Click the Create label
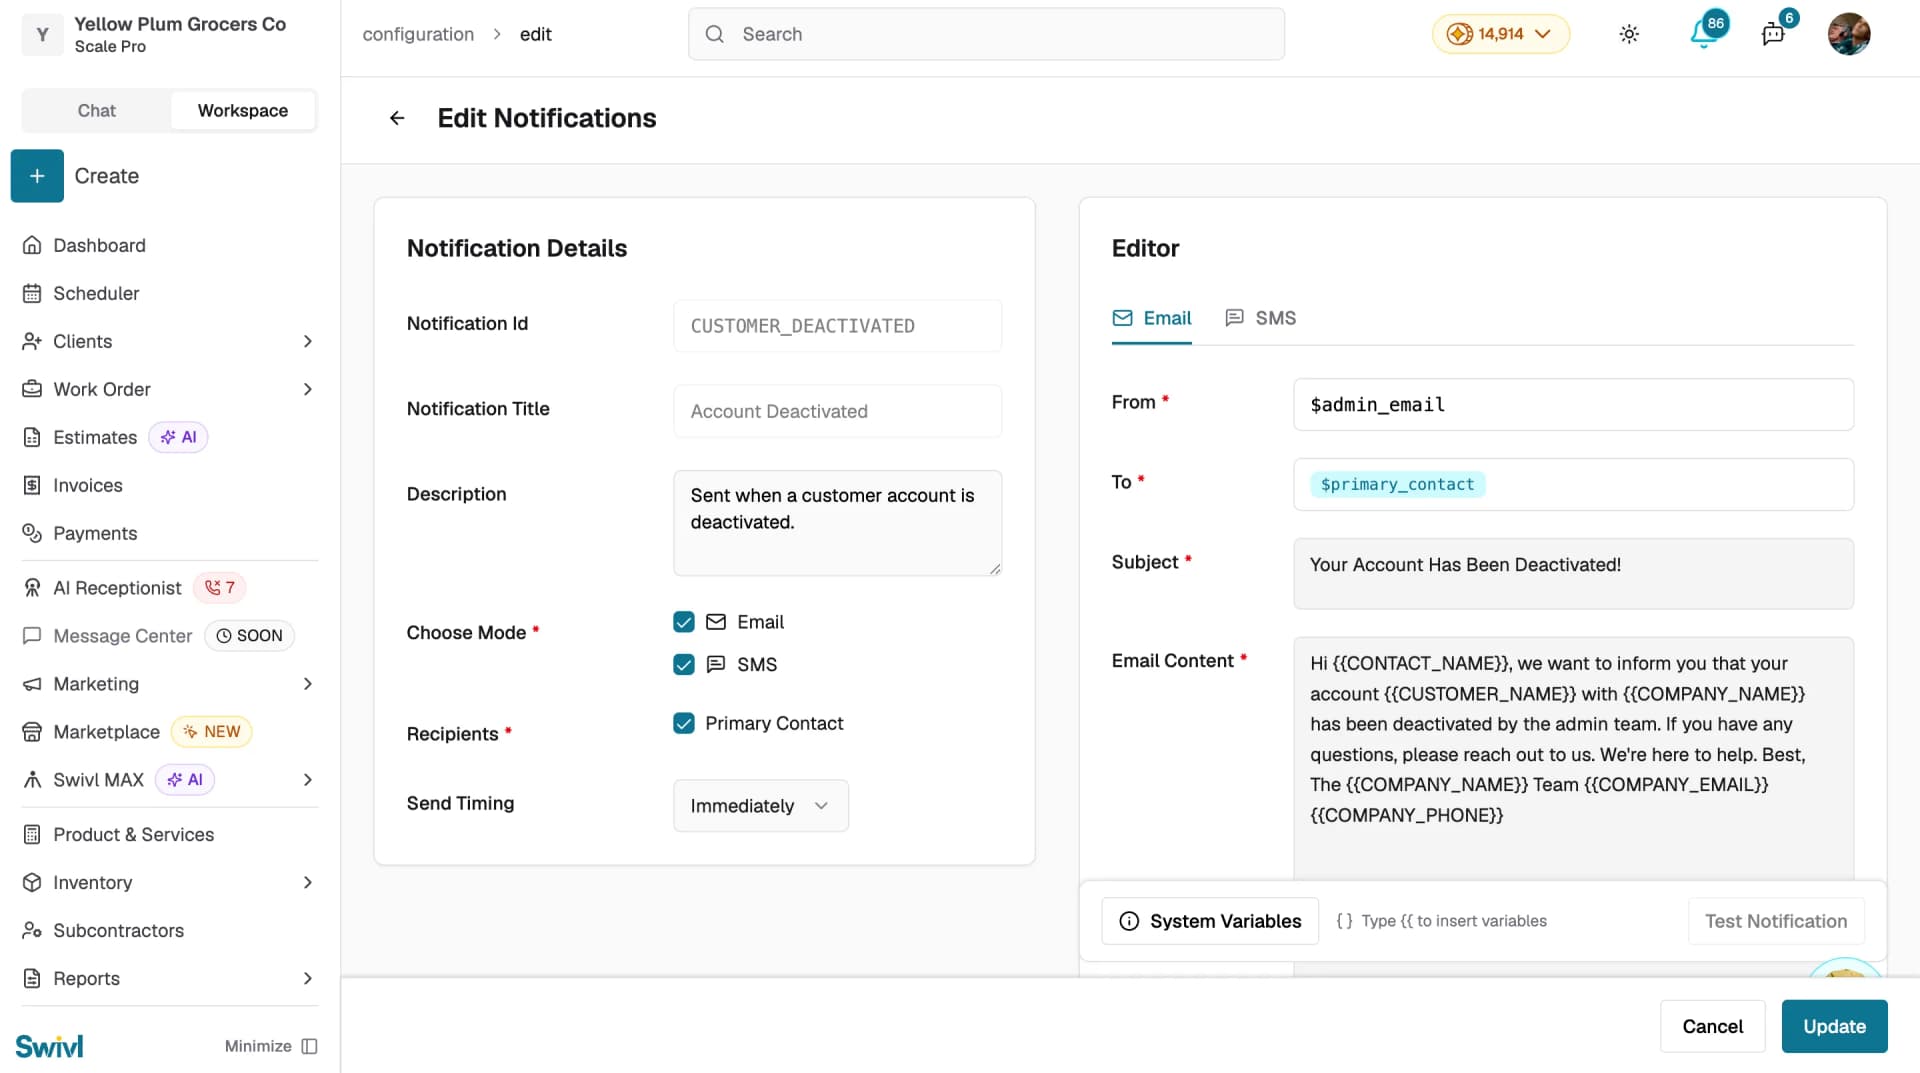Image resolution: width=1920 pixels, height=1073 pixels. [x=107, y=176]
